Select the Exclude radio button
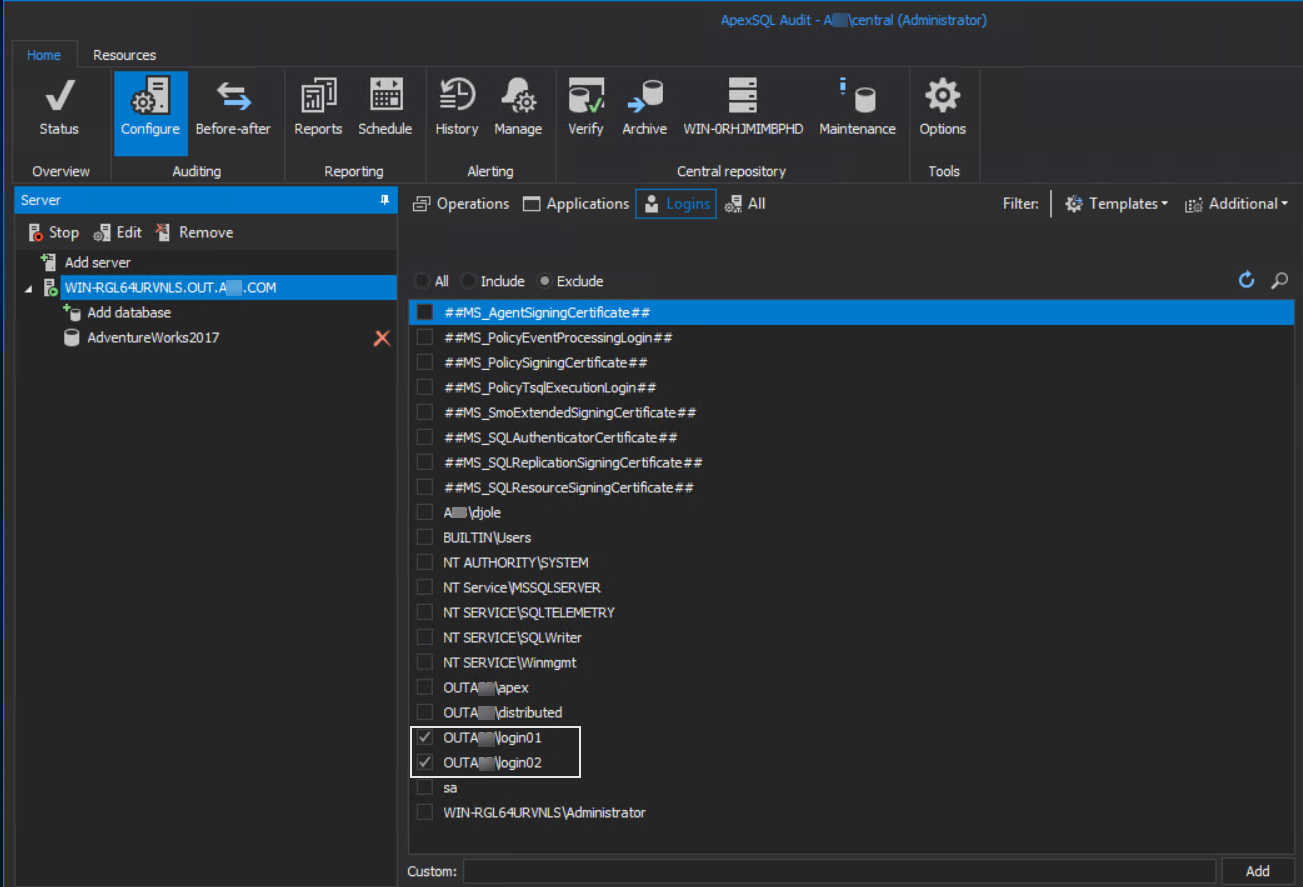1303x887 pixels. pyautogui.click(x=544, y=281)
